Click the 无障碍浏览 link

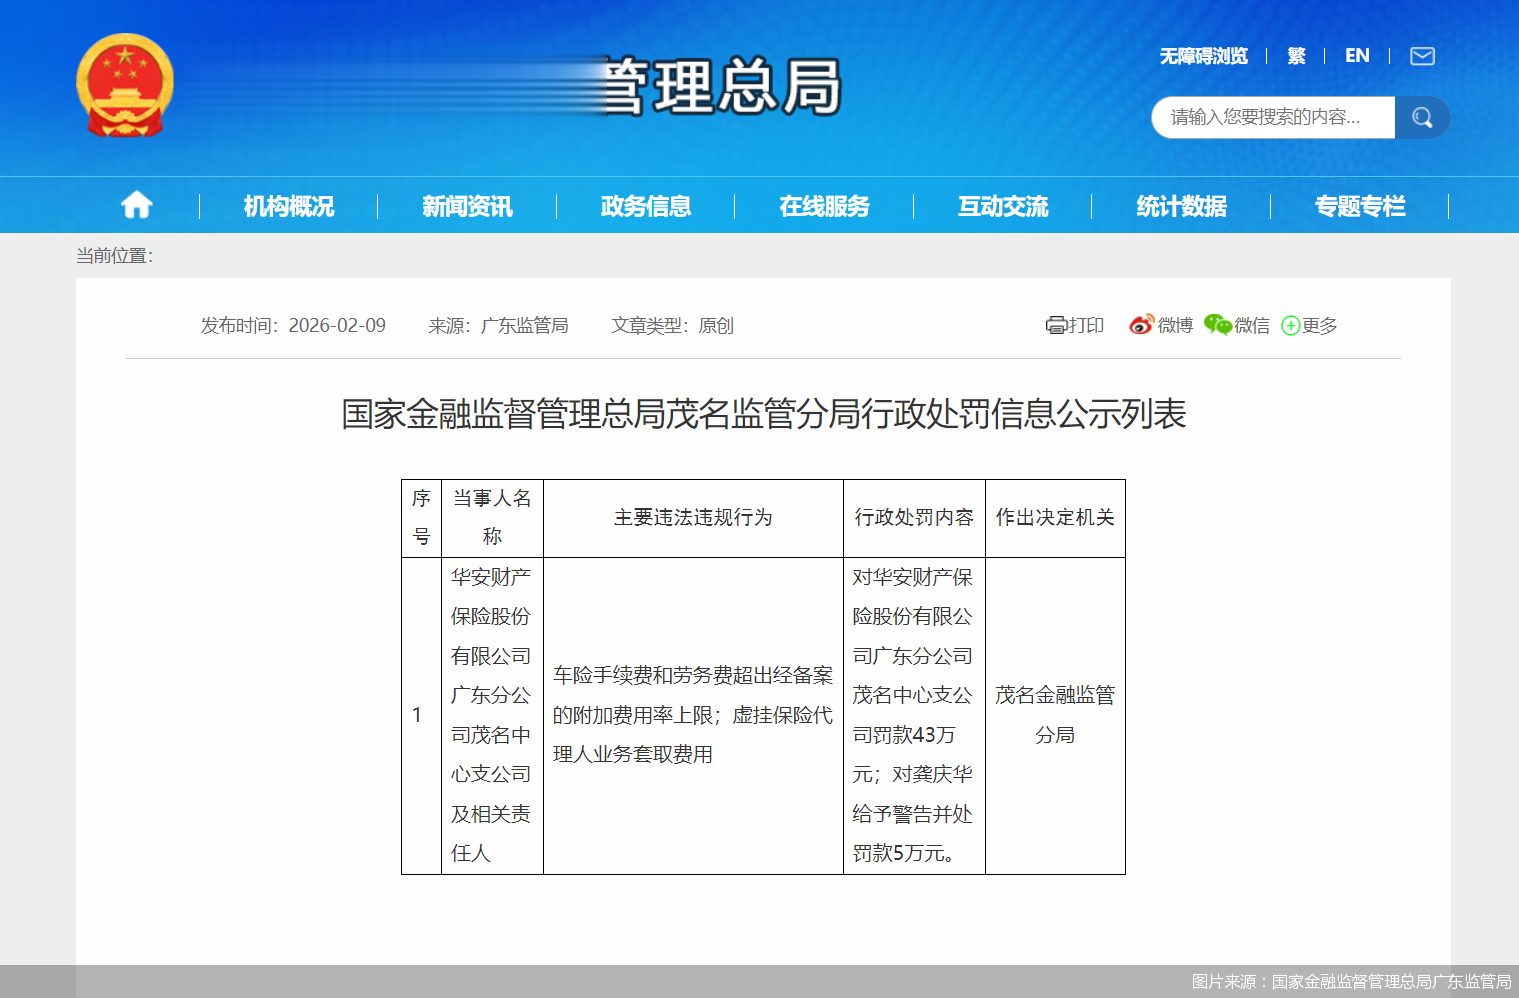pyautogui.click(x=1203, y=56)
